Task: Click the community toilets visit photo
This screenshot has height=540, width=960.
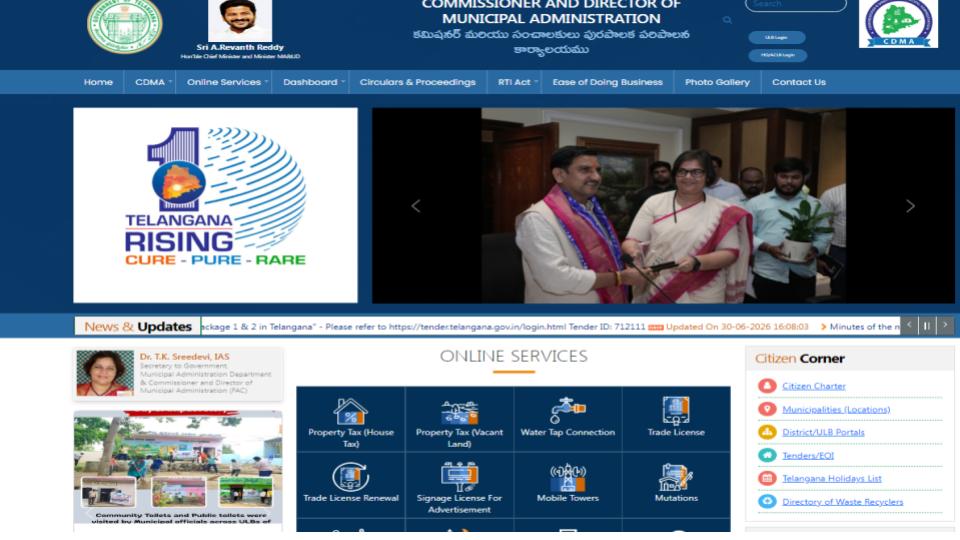Action: pos(178,468)
